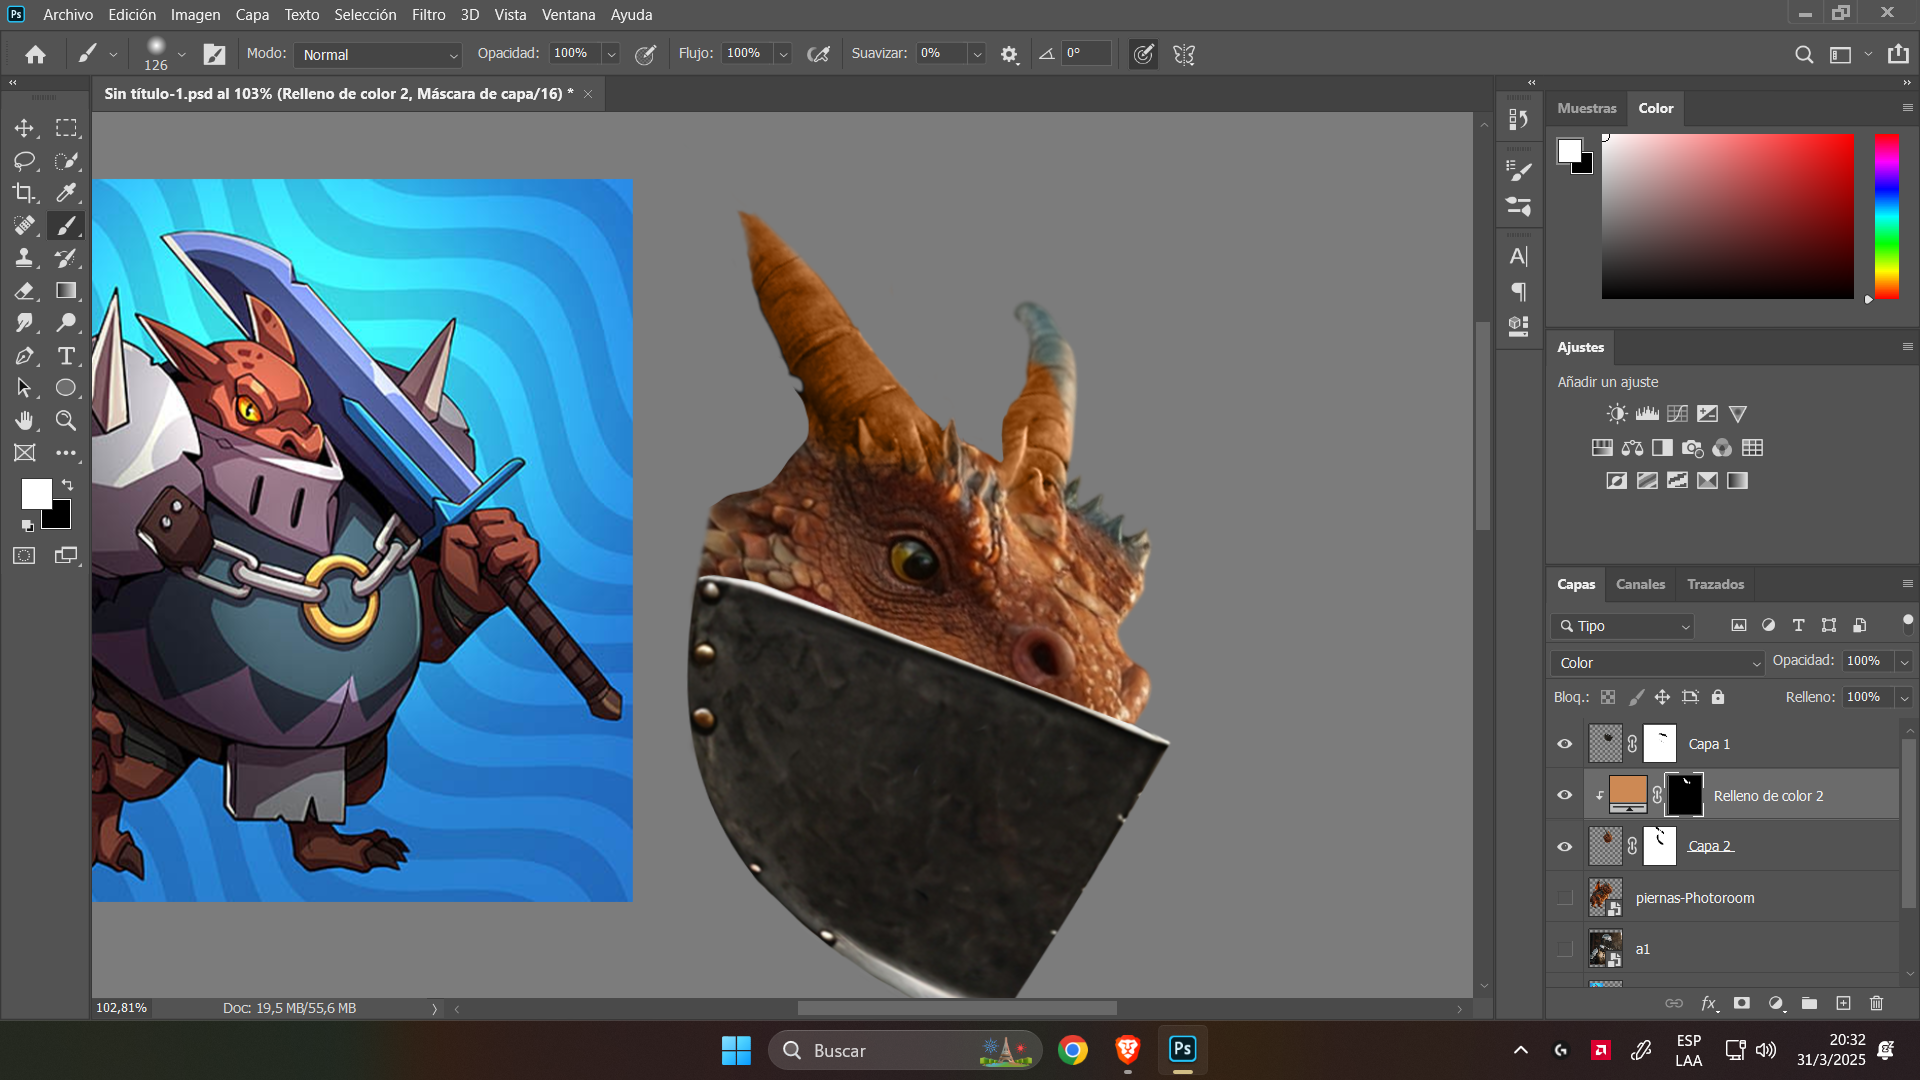Open smoothing options gear icon
The image size is (1920, 1080).
click(x=1009, y=55)
